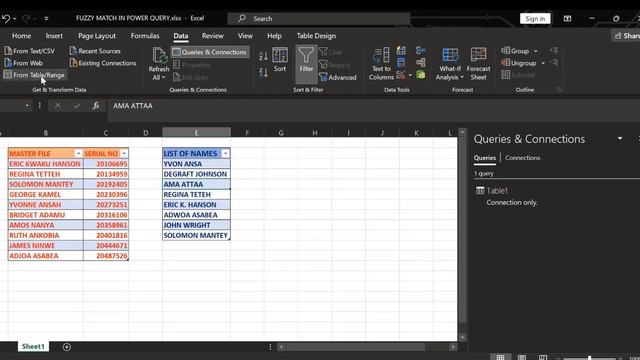The height and width of the screenshot is (360, 640).
Task: Click the vertical scrollbar of the worksheet
Action: (x=462, y=229)
